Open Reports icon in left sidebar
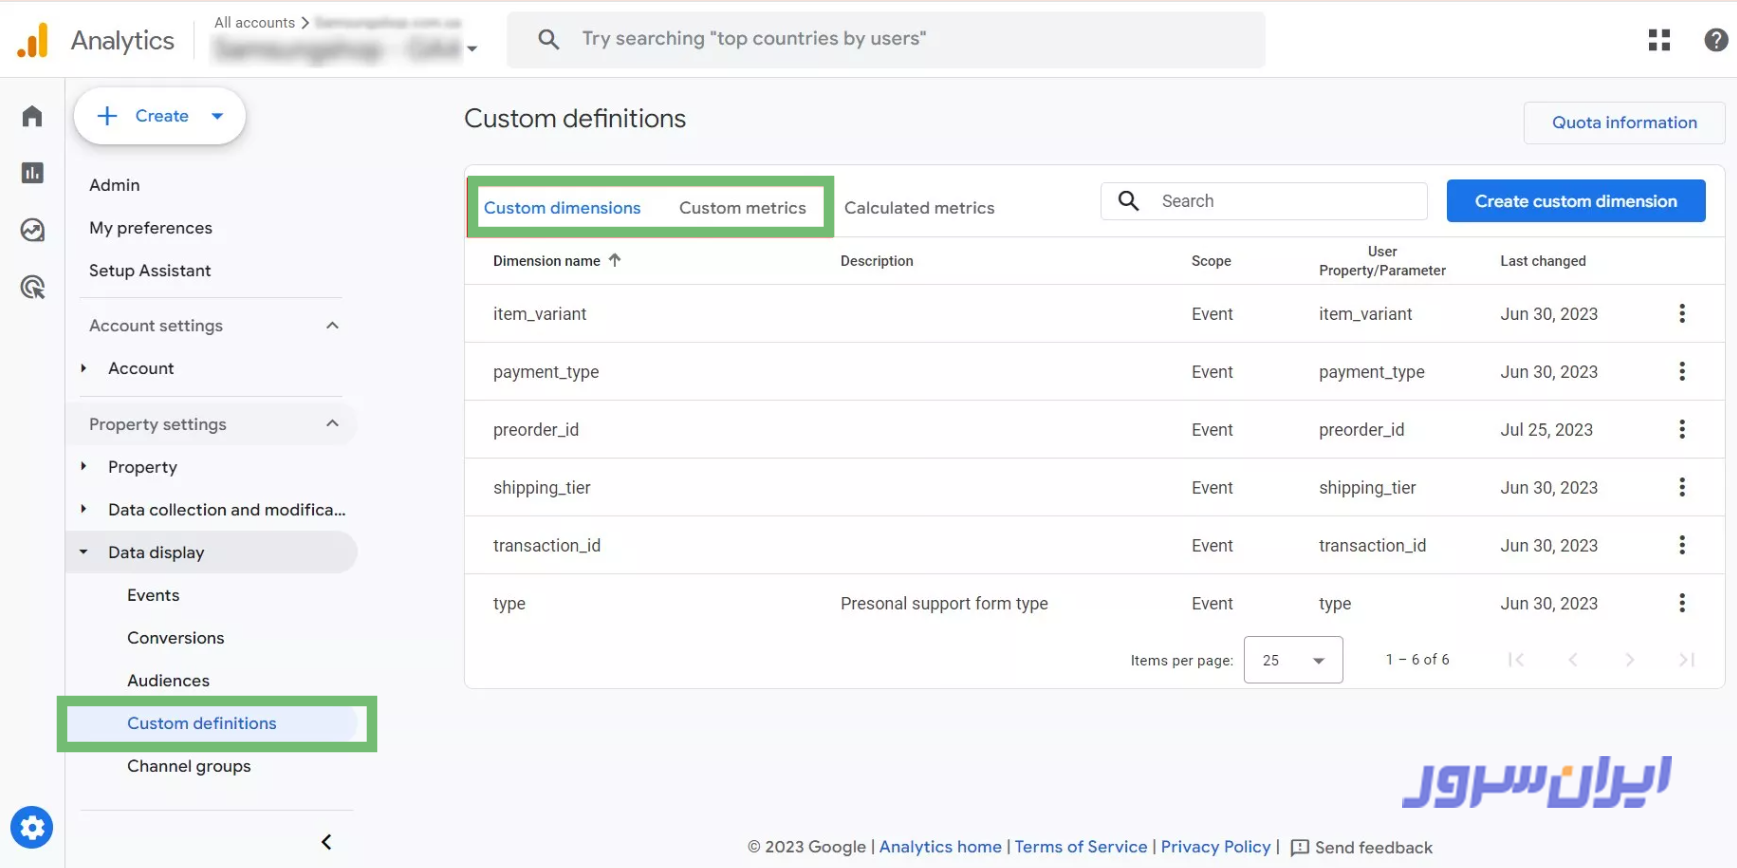Viewport: 1737px width, 868px height. [x=32, y=173]
